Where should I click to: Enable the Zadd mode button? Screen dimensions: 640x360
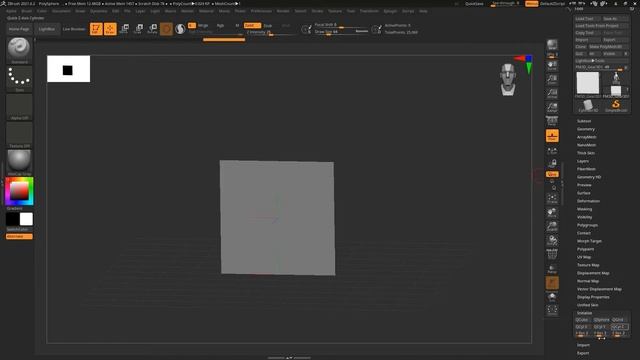tap(252, 25)
